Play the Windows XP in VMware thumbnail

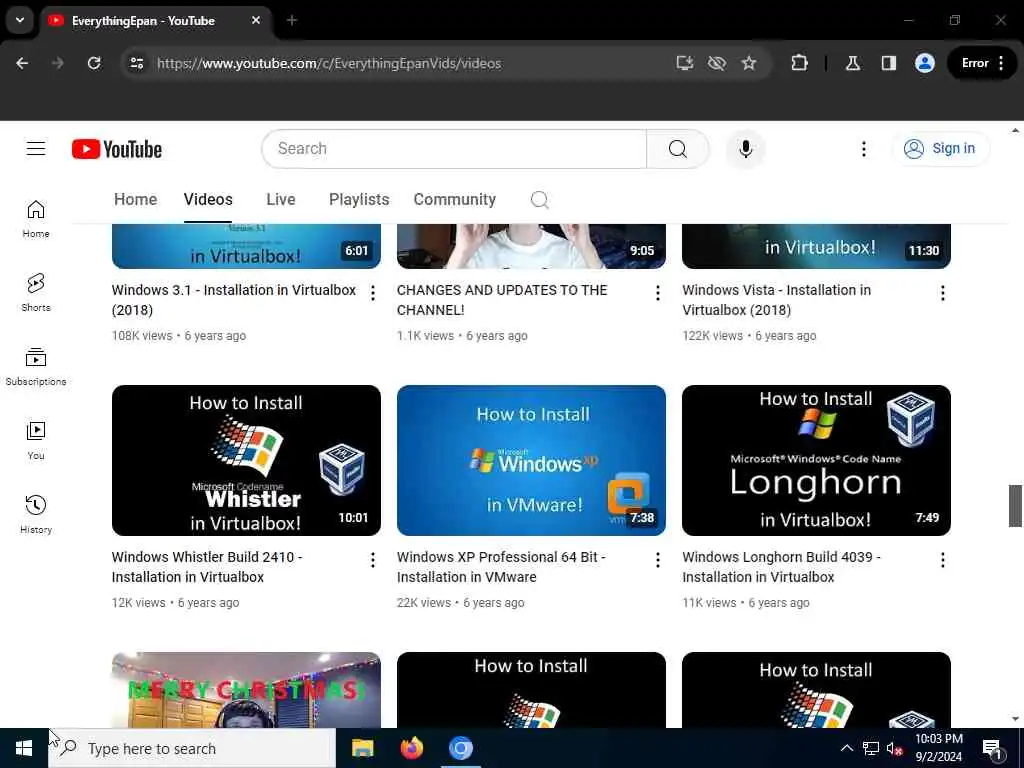tap(531, 460)
